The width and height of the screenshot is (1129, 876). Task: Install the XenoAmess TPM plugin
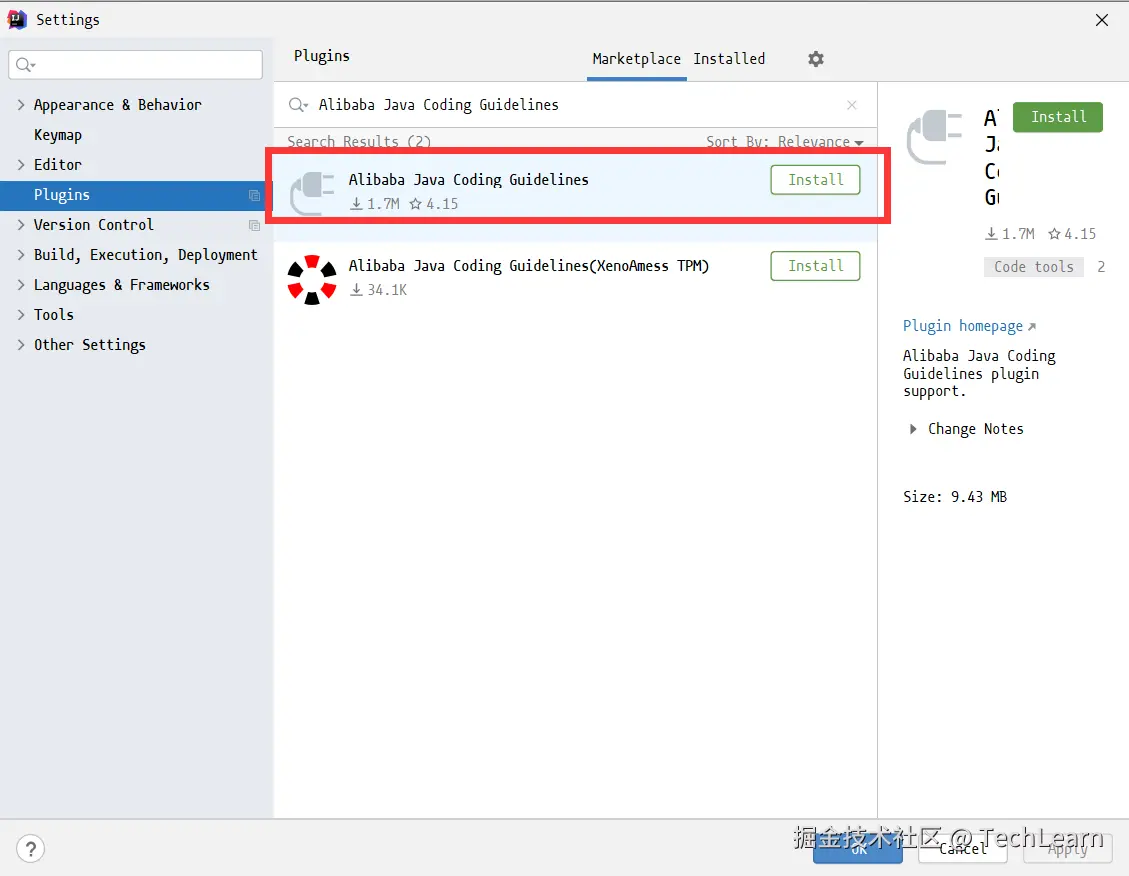pyautogui.click(x=815, y=266)
